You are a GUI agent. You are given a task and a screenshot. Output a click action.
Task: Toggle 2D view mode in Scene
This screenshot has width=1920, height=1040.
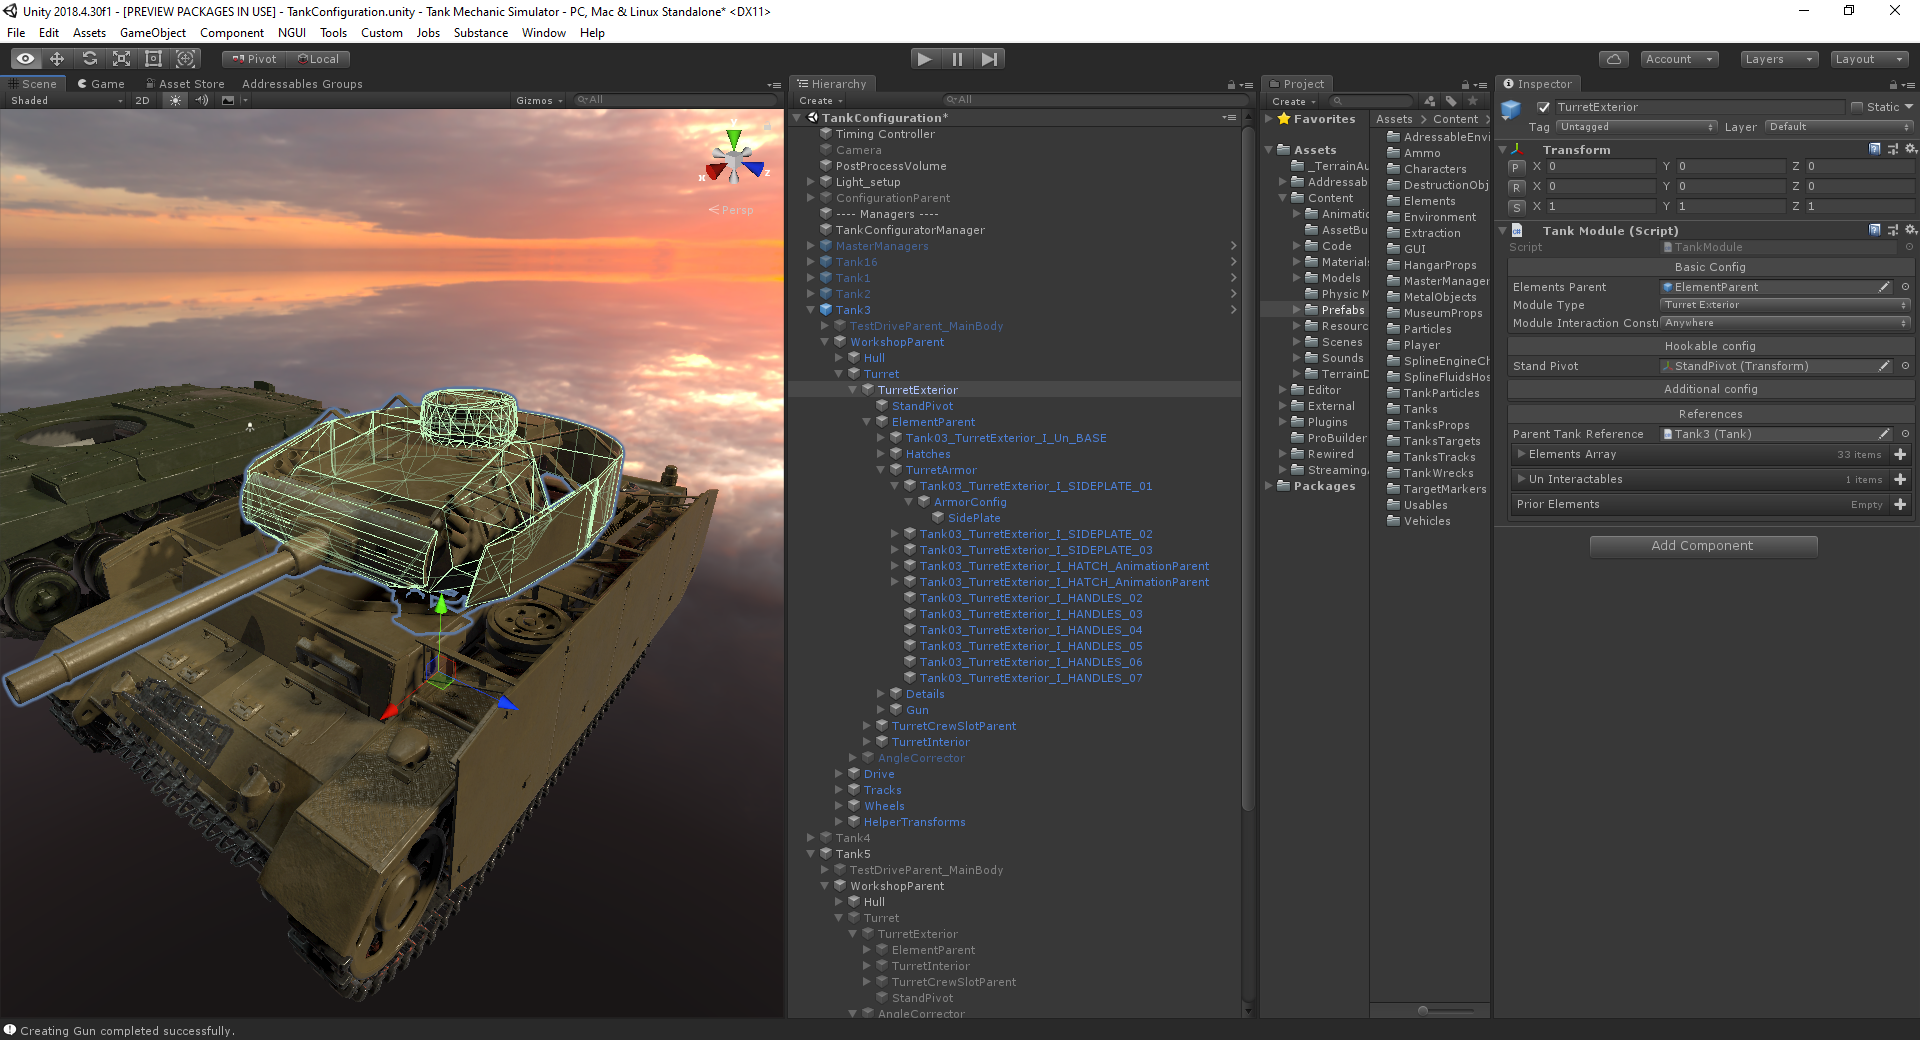tap(142, 100)
